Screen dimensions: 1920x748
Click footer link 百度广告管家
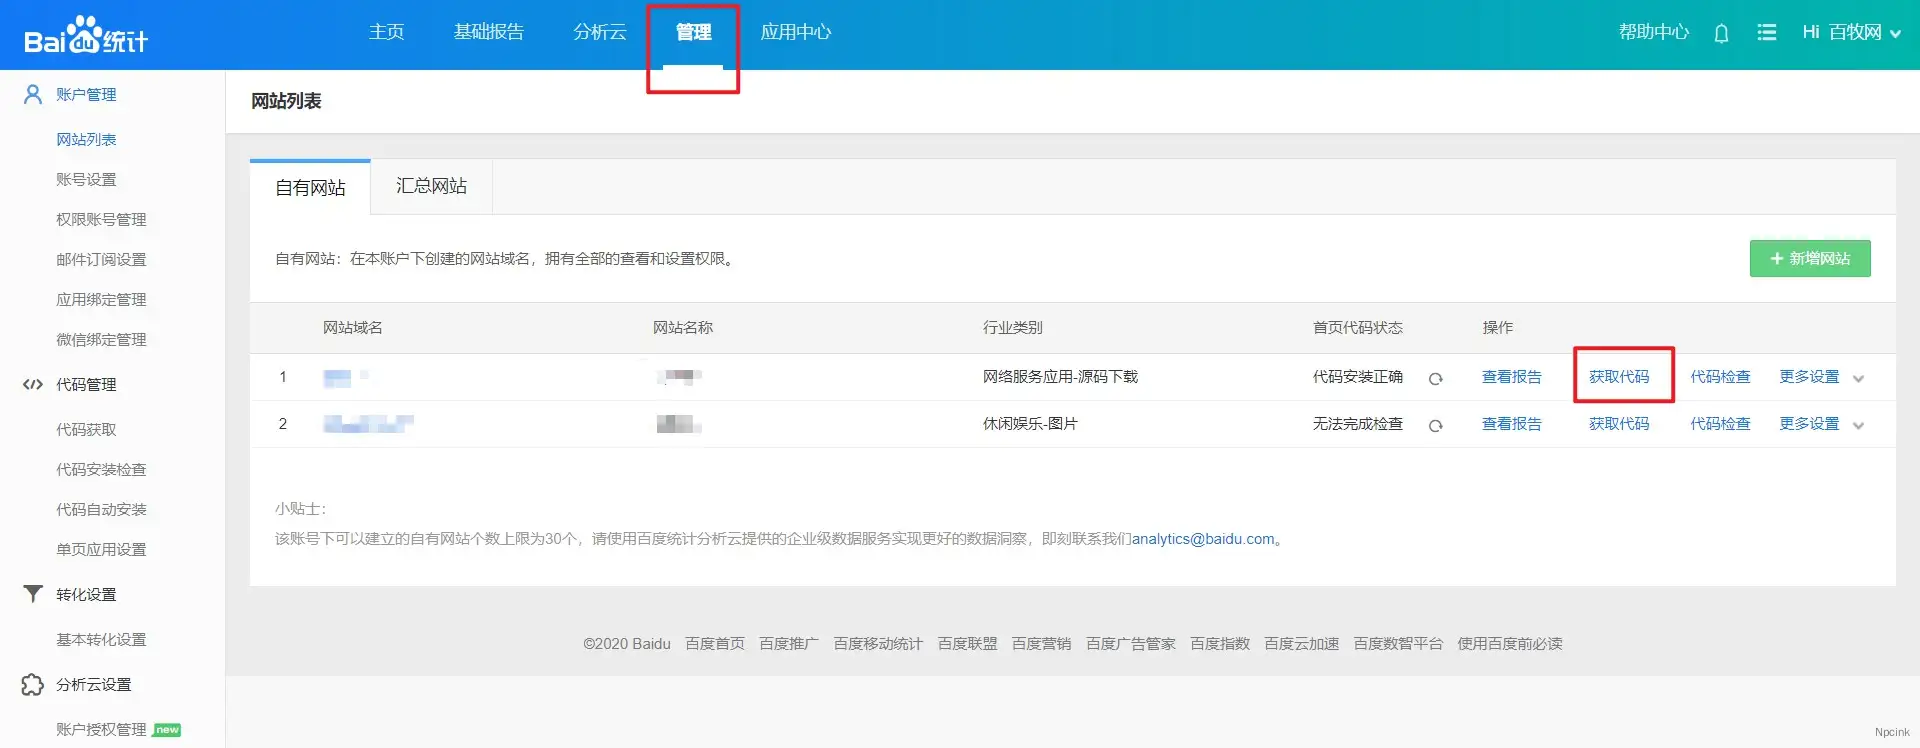pyautogui.click(x=1131, y=644)
